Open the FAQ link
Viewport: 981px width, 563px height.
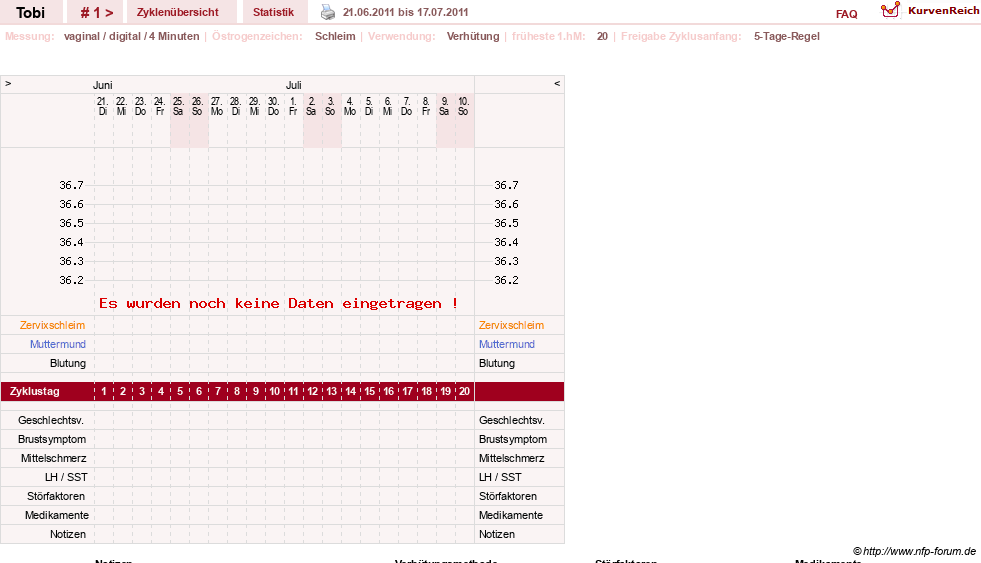pyautogui.click(x=846, y=14)
